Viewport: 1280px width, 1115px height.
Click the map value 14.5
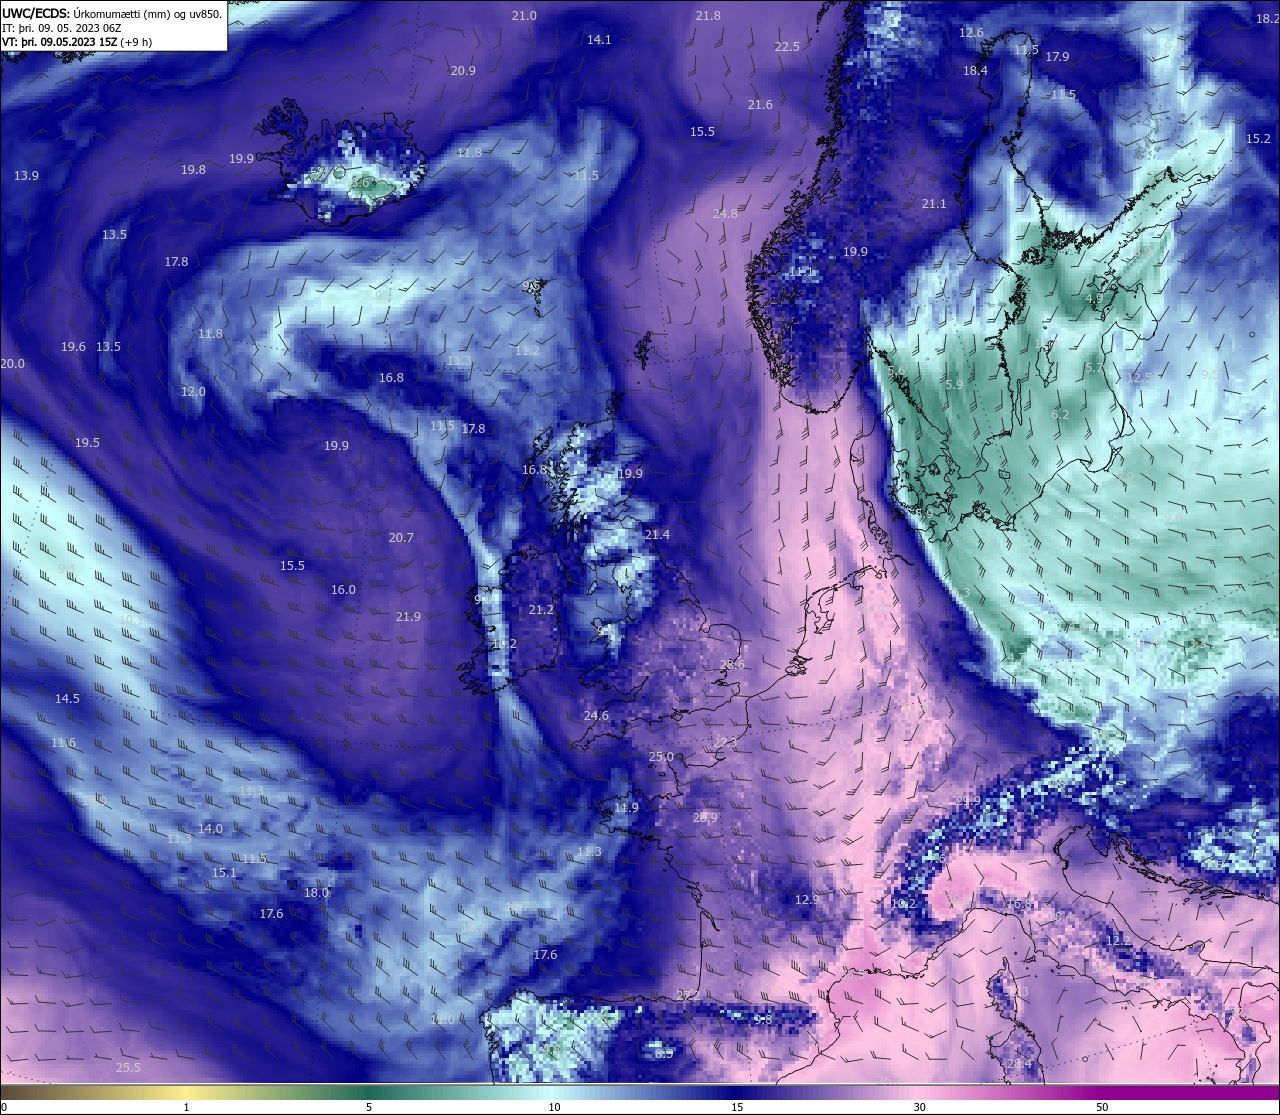click(x=67, y=699)
